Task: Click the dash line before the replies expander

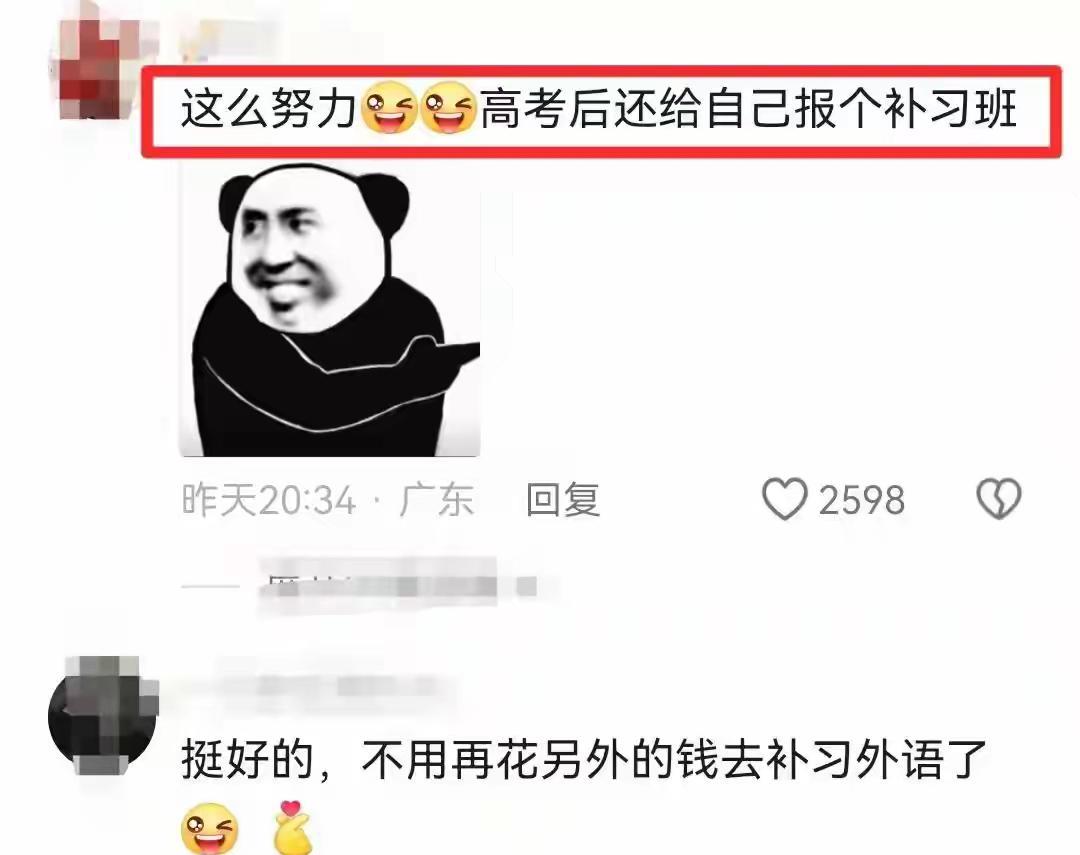Action: (x=210, y=586)
